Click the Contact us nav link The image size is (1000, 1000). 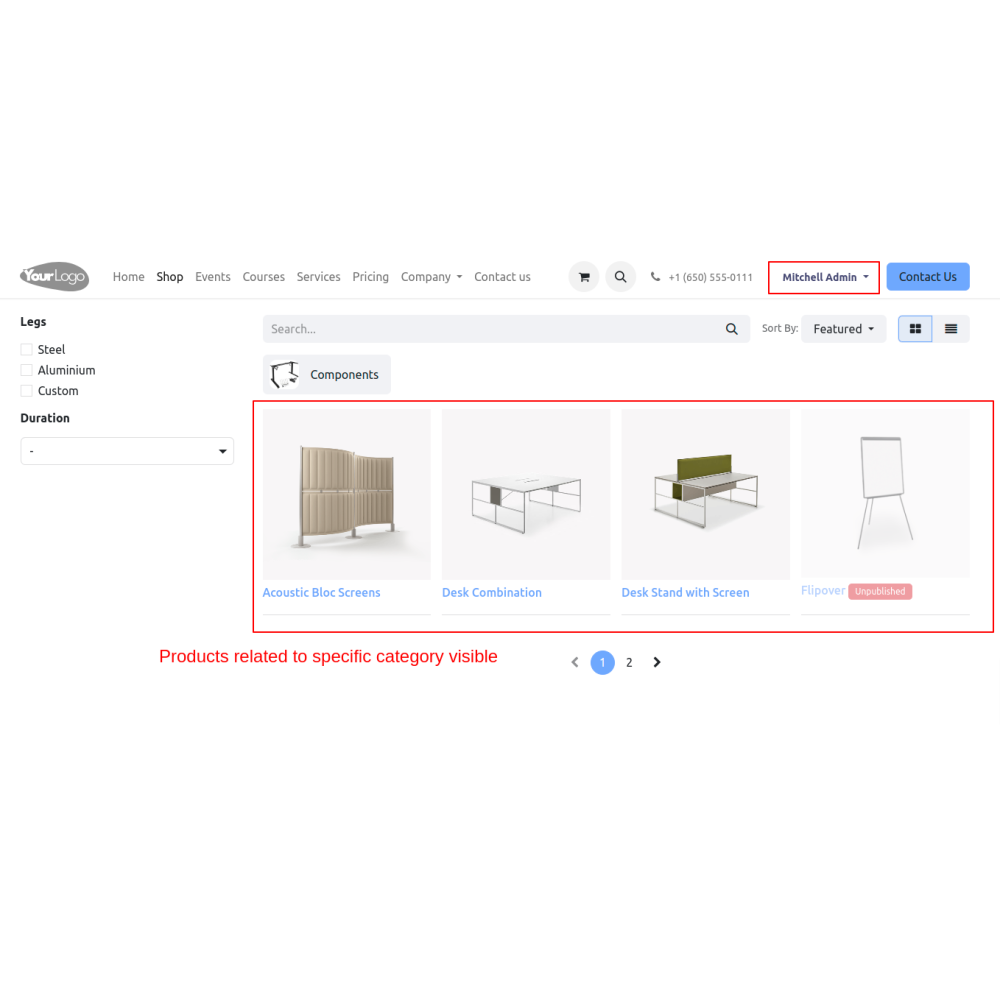tap(502, 277)
